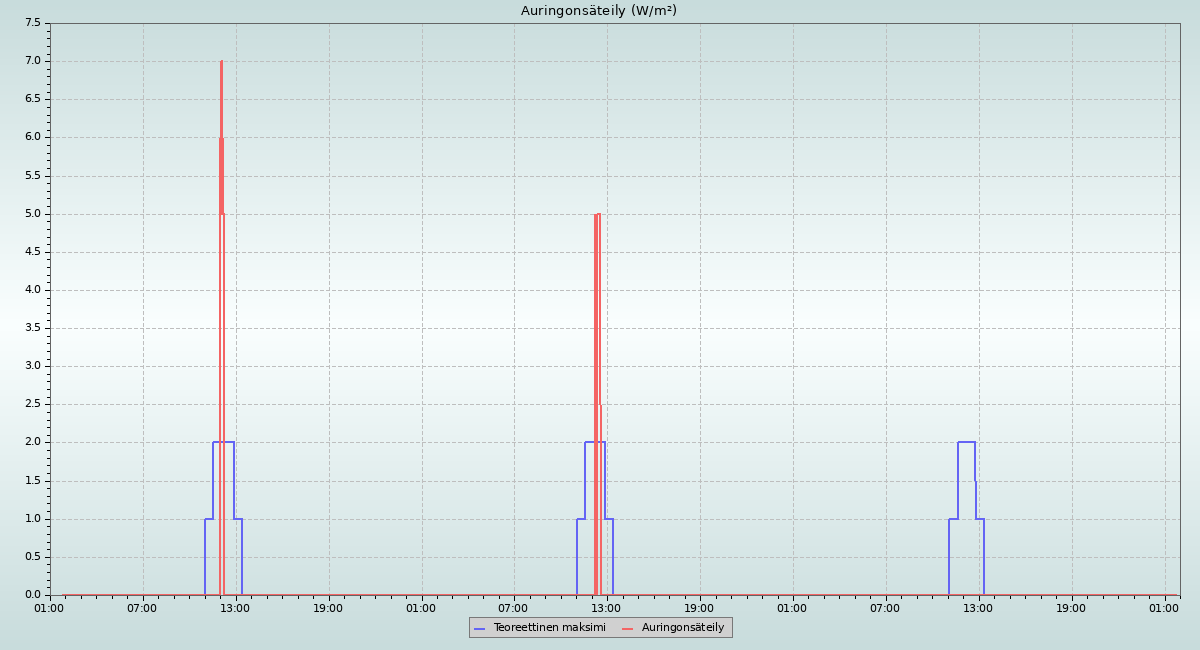Click the leftmost 01:00 time label
Screen dimensions: 1200x650
coord(50,608)
